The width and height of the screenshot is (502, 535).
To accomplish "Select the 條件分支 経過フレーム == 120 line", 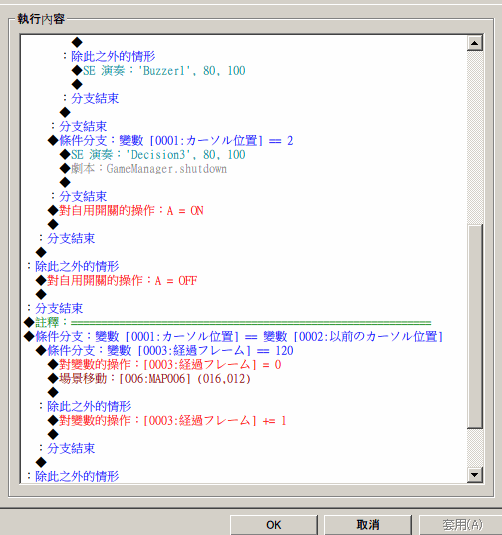I will coord(164,350).
